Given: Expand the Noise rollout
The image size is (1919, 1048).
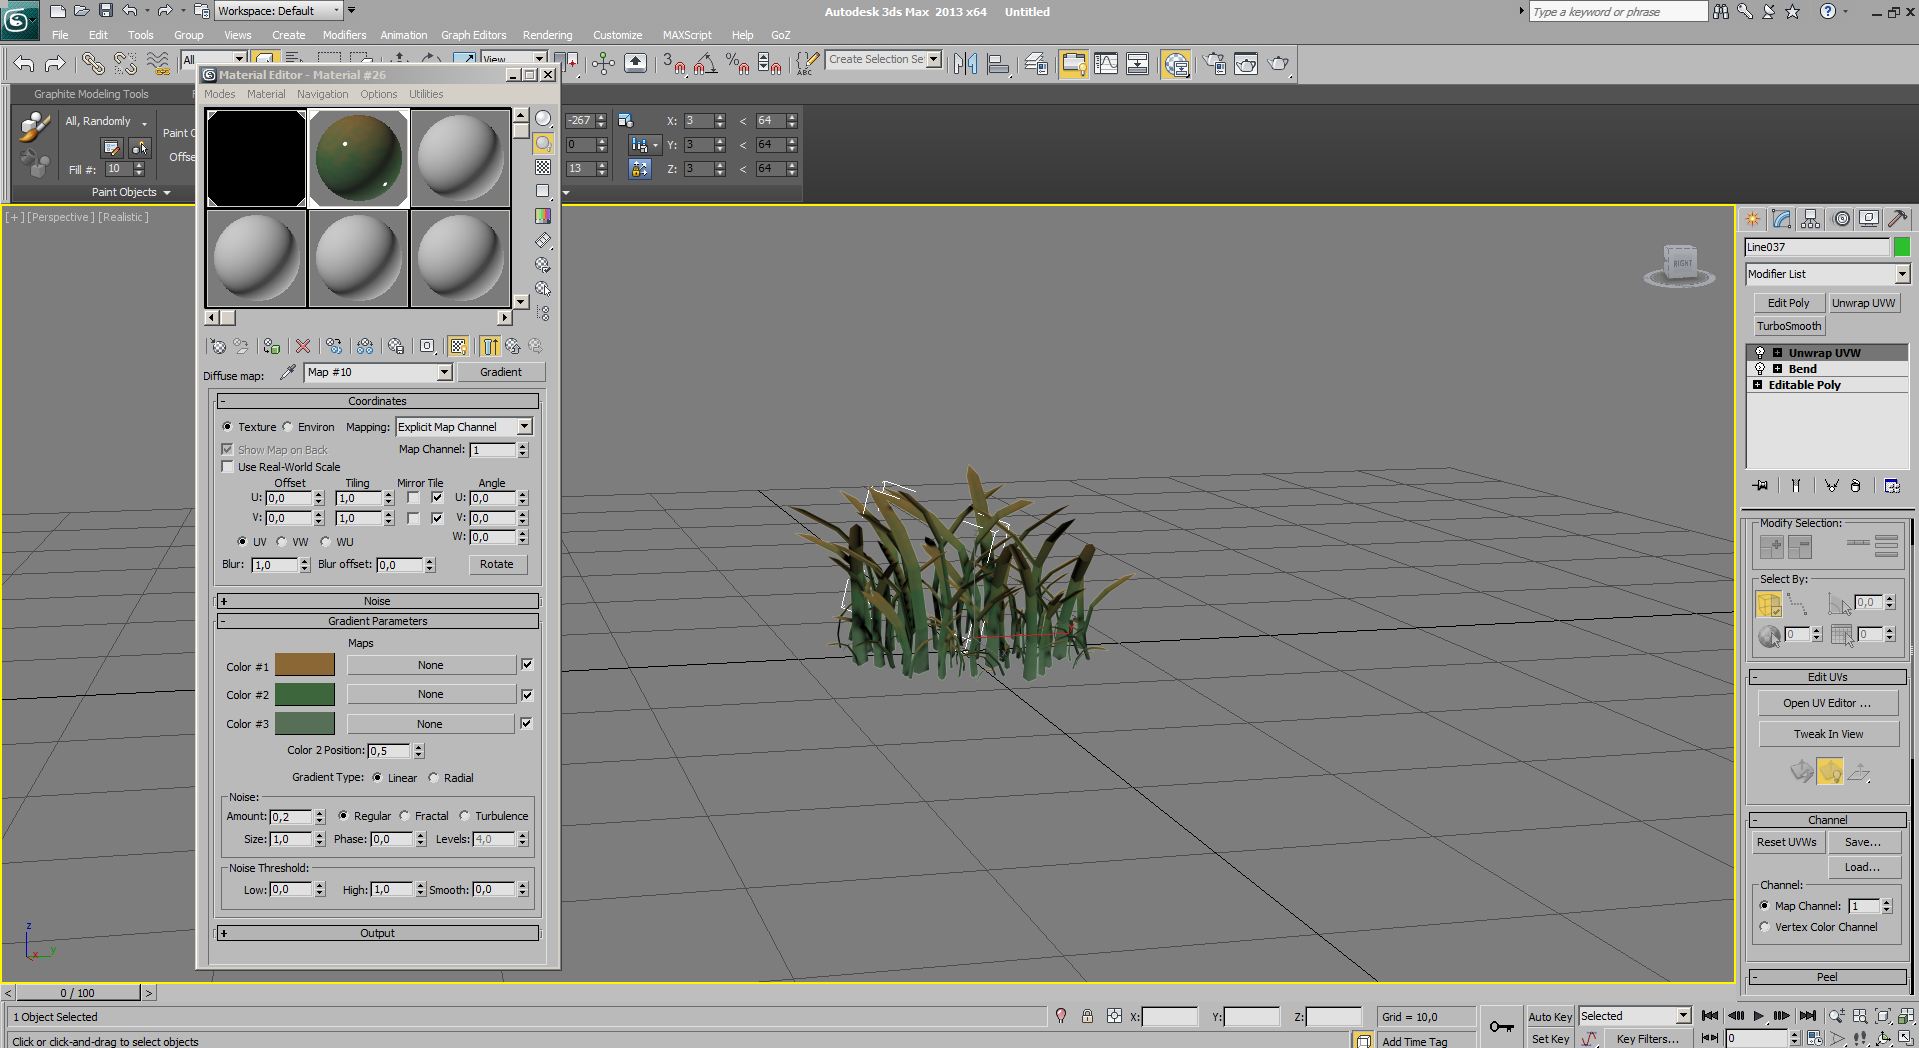Looking at the screenshot, I should pos(377,601).
